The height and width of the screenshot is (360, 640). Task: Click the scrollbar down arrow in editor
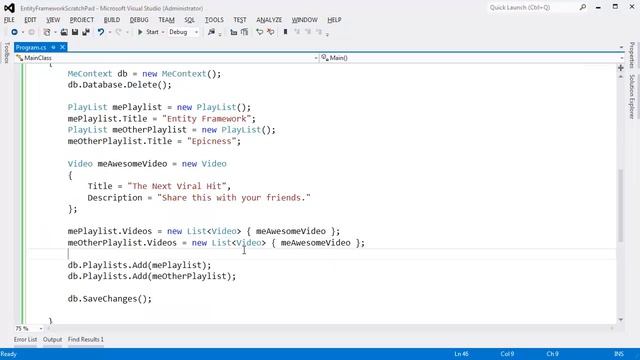621,320
